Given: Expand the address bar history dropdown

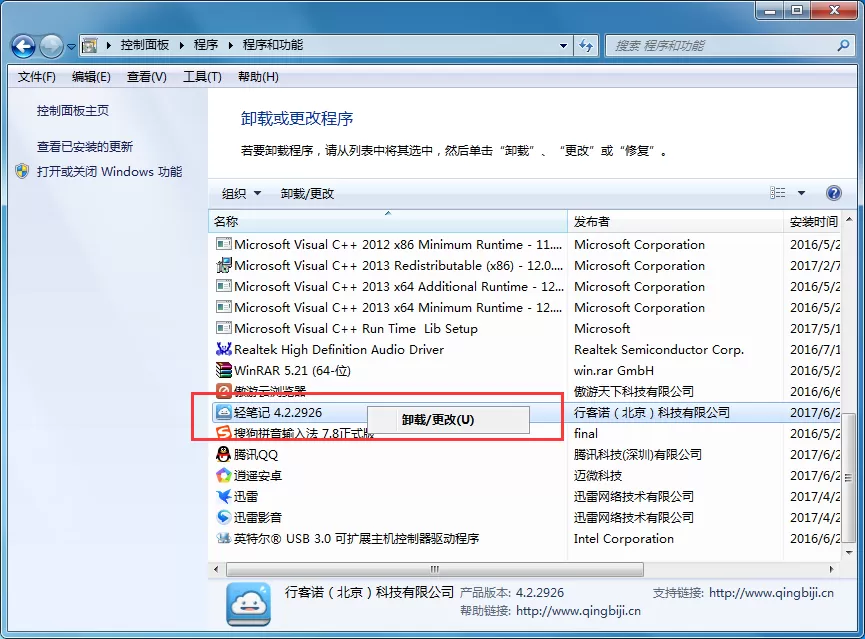Looking at the screenshot, I should click(x=563, y=46).
